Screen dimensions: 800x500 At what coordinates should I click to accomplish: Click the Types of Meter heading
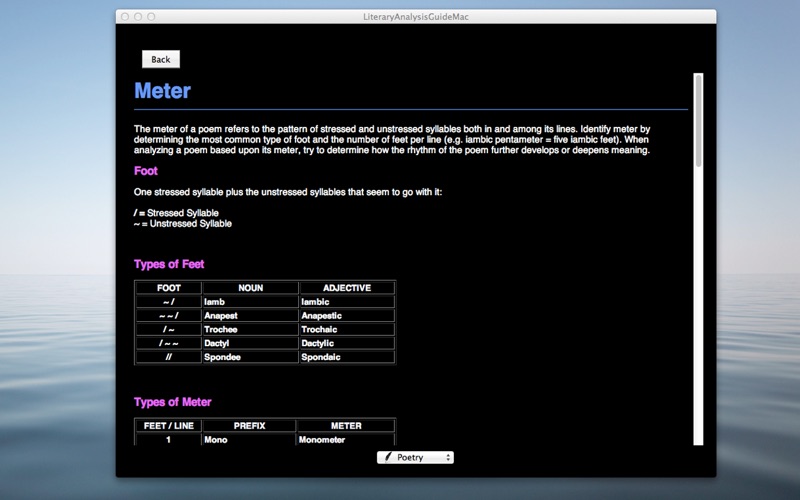(172, 402)
